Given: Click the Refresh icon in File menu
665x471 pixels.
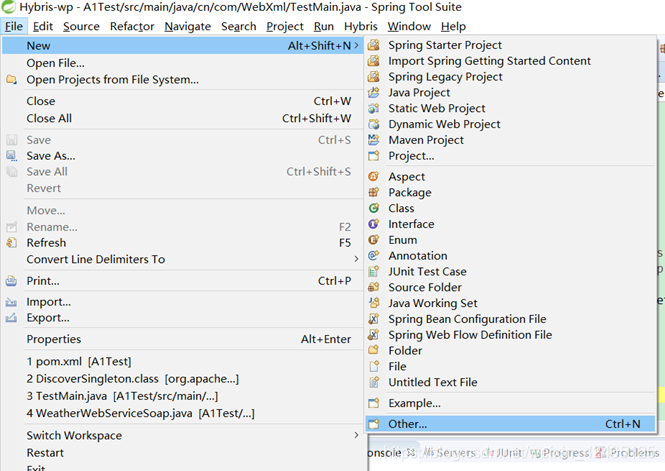Looking at the screenshot, I should pos(11,243).
